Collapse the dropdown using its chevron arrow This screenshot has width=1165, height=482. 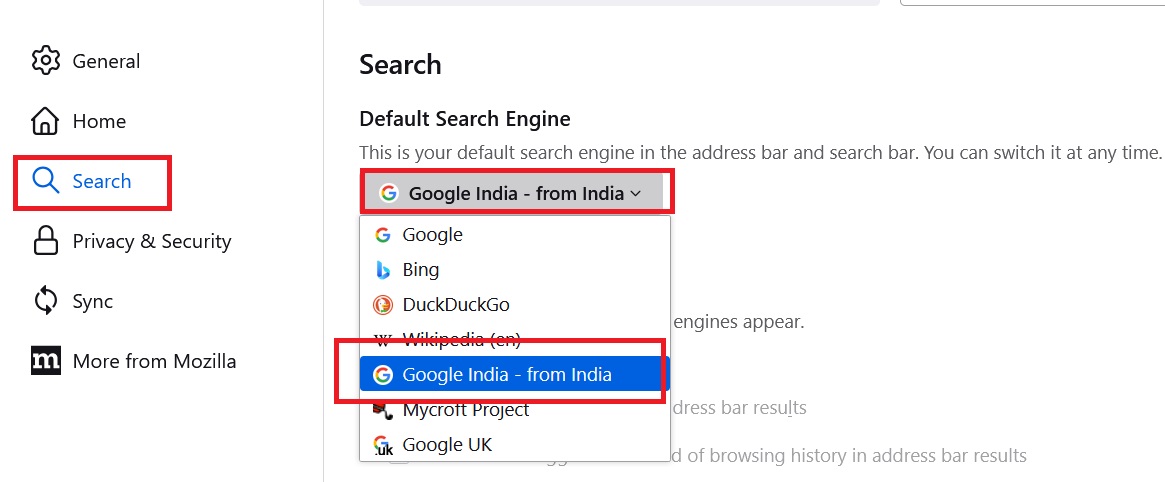[x=636, y=194]
